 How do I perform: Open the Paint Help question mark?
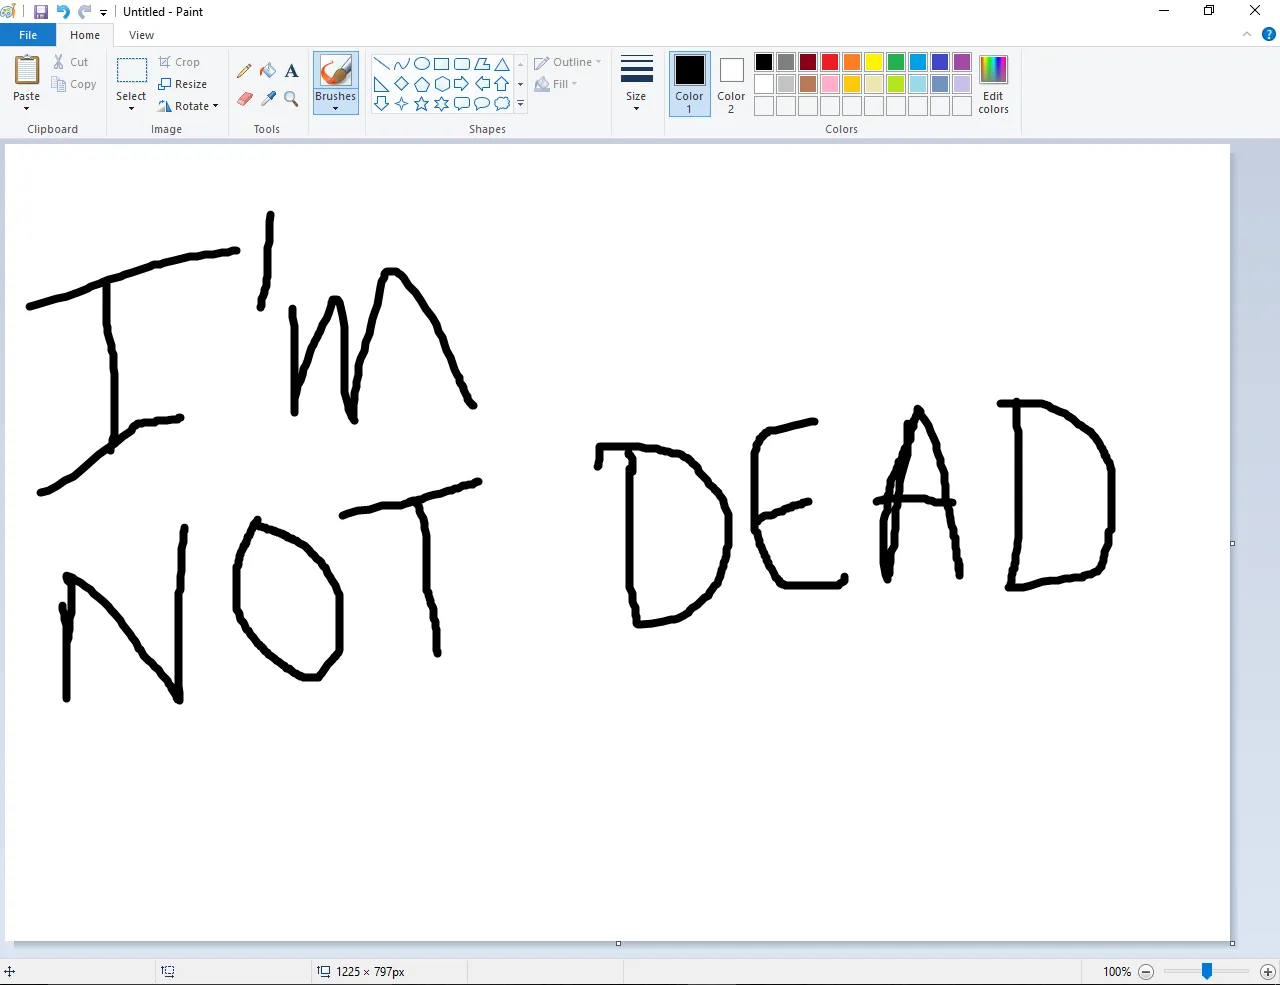coord(1269,34)
